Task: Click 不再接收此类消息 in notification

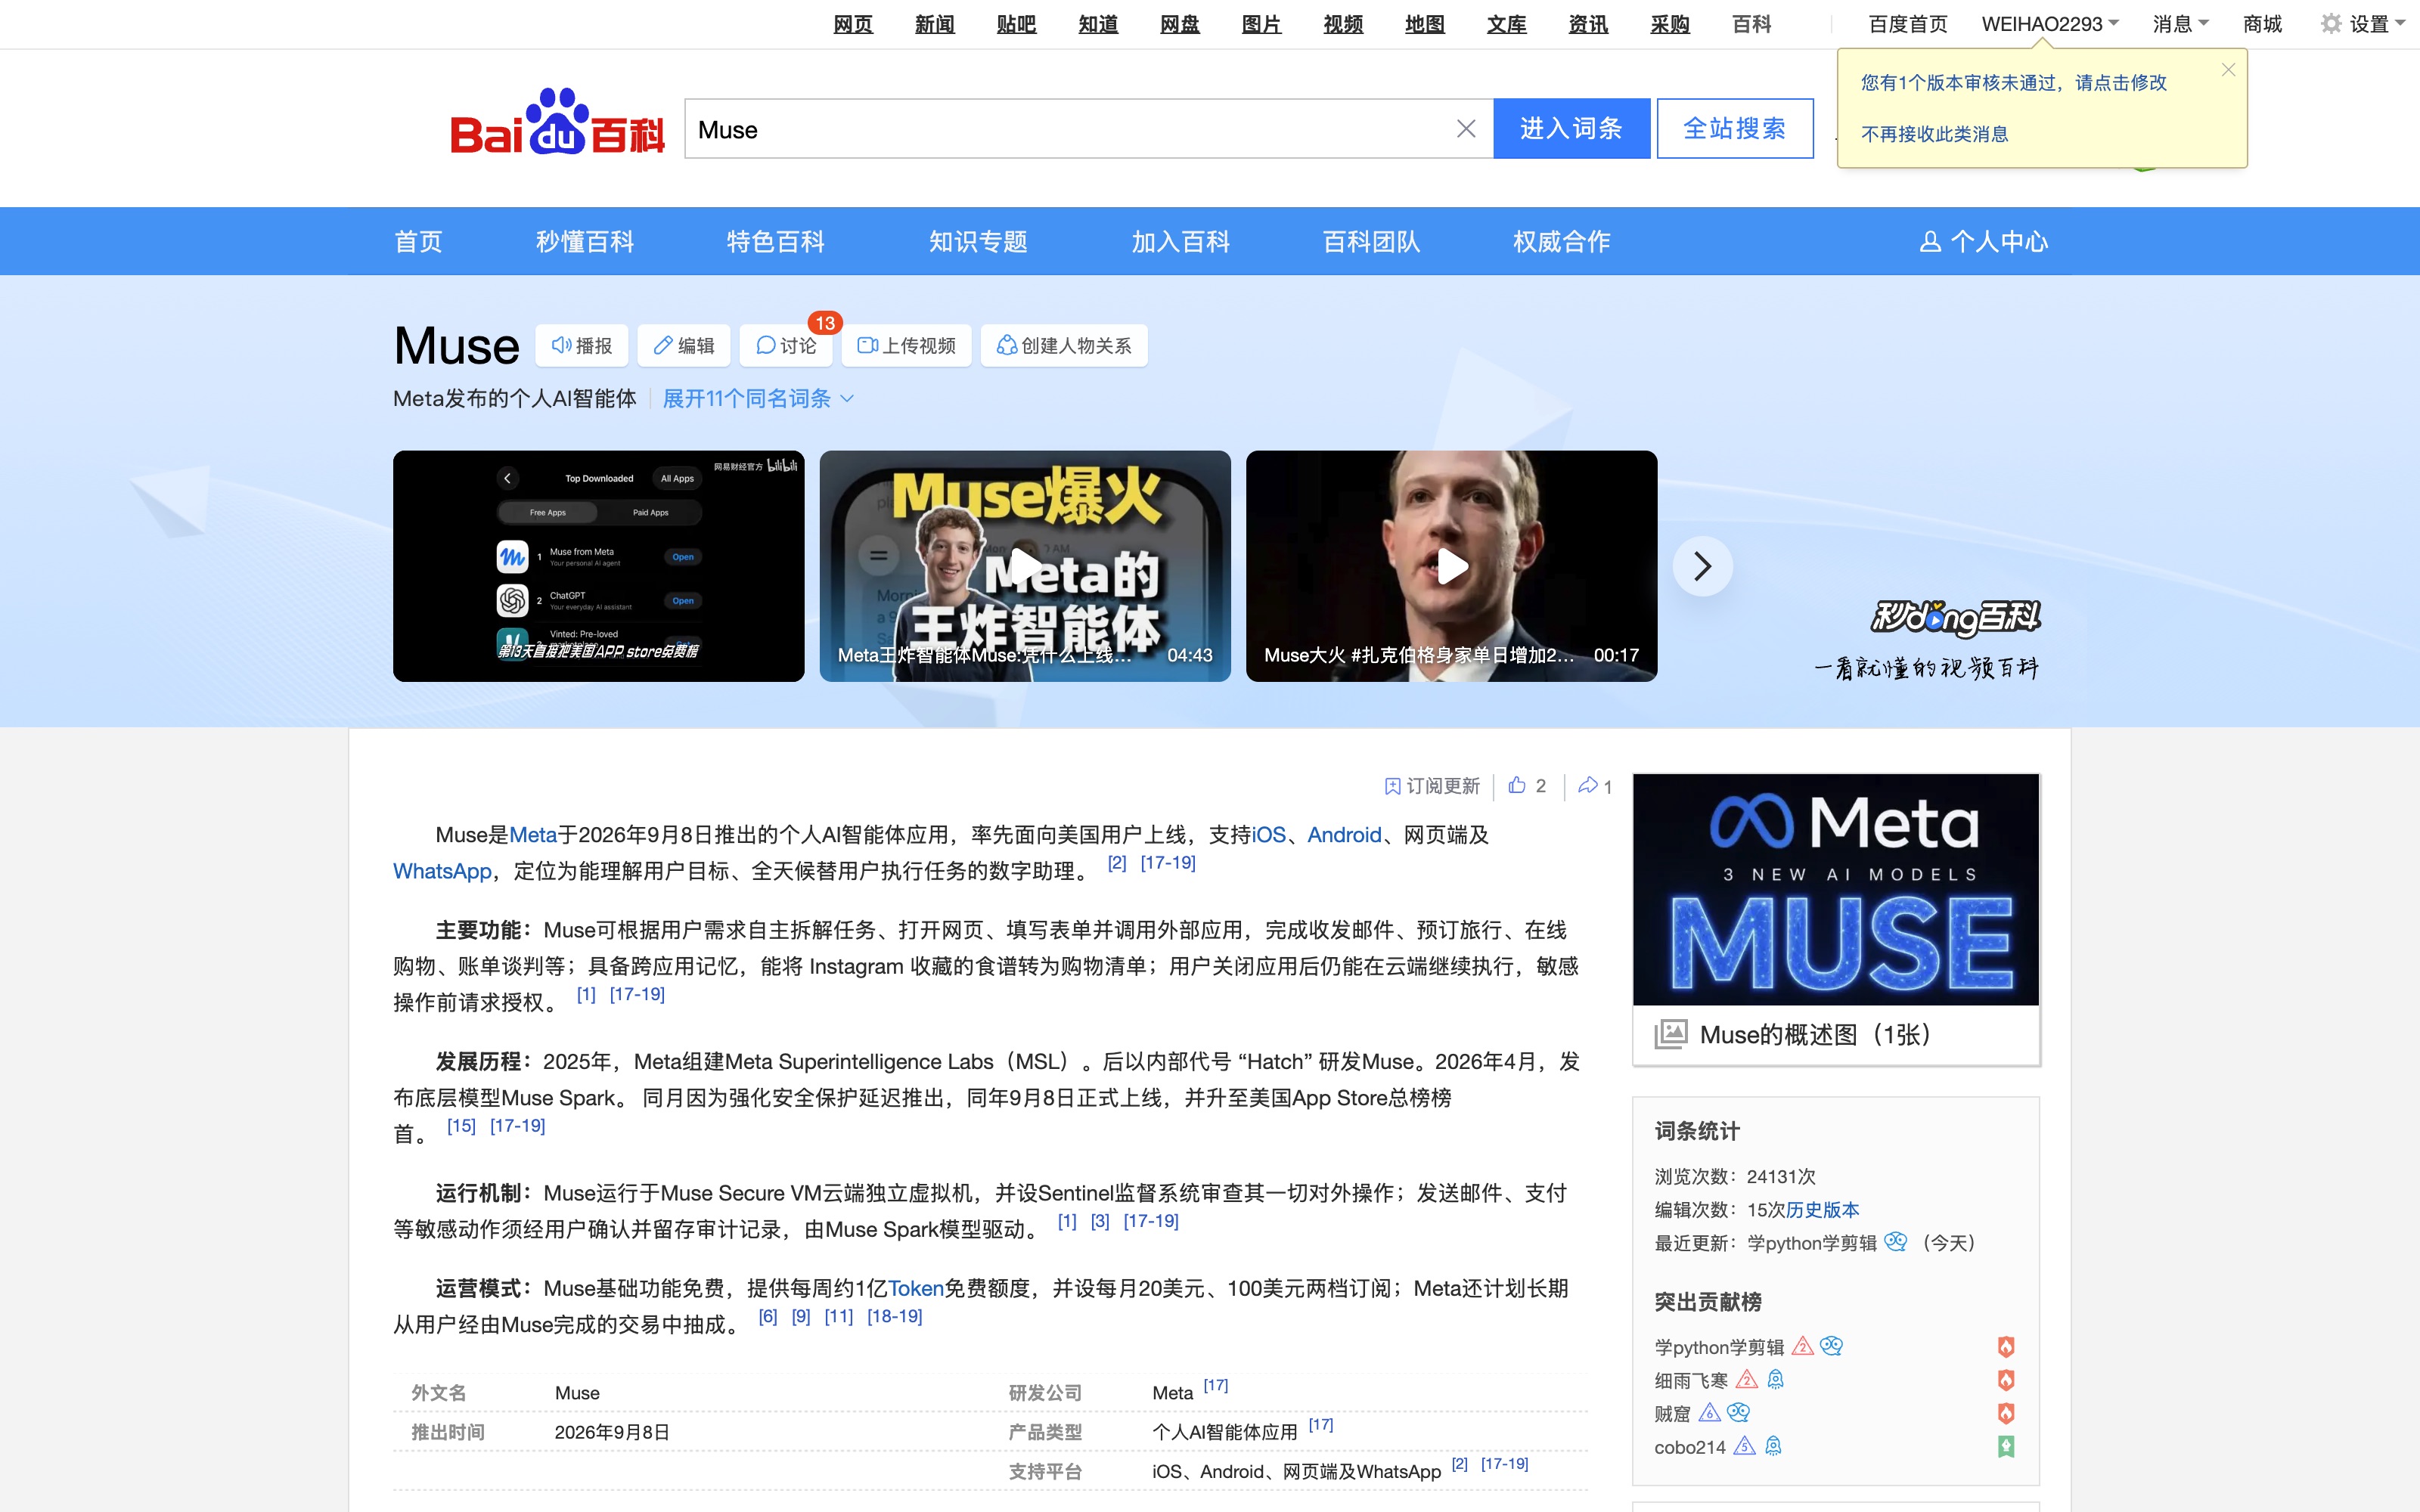Action: coord(1934,134)
